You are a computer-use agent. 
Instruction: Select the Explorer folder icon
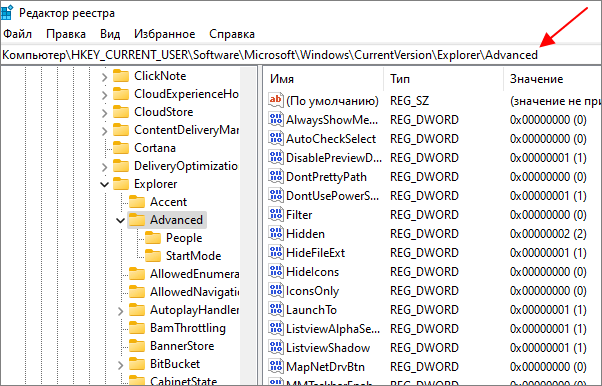121,184
